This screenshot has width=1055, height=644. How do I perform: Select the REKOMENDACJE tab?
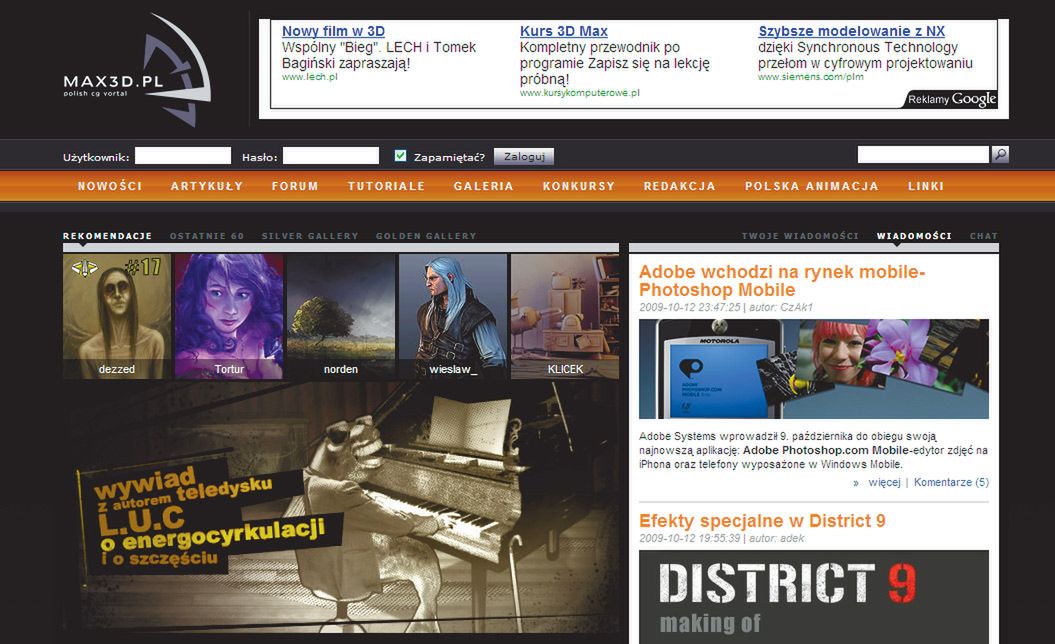108,236
